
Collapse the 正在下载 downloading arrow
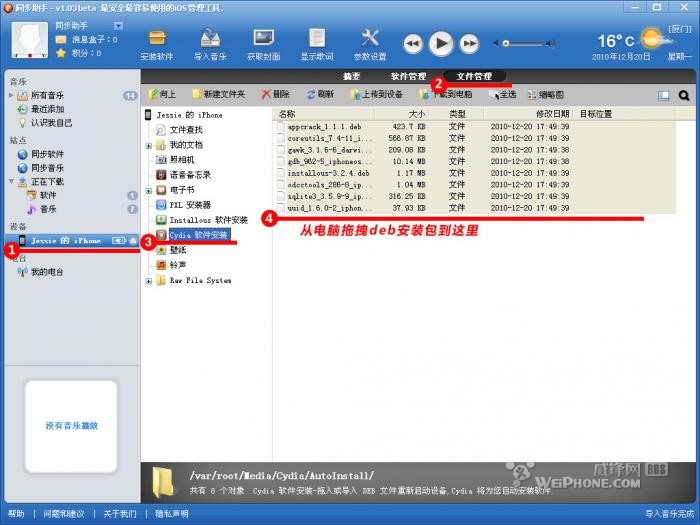[x=11, y=181]
